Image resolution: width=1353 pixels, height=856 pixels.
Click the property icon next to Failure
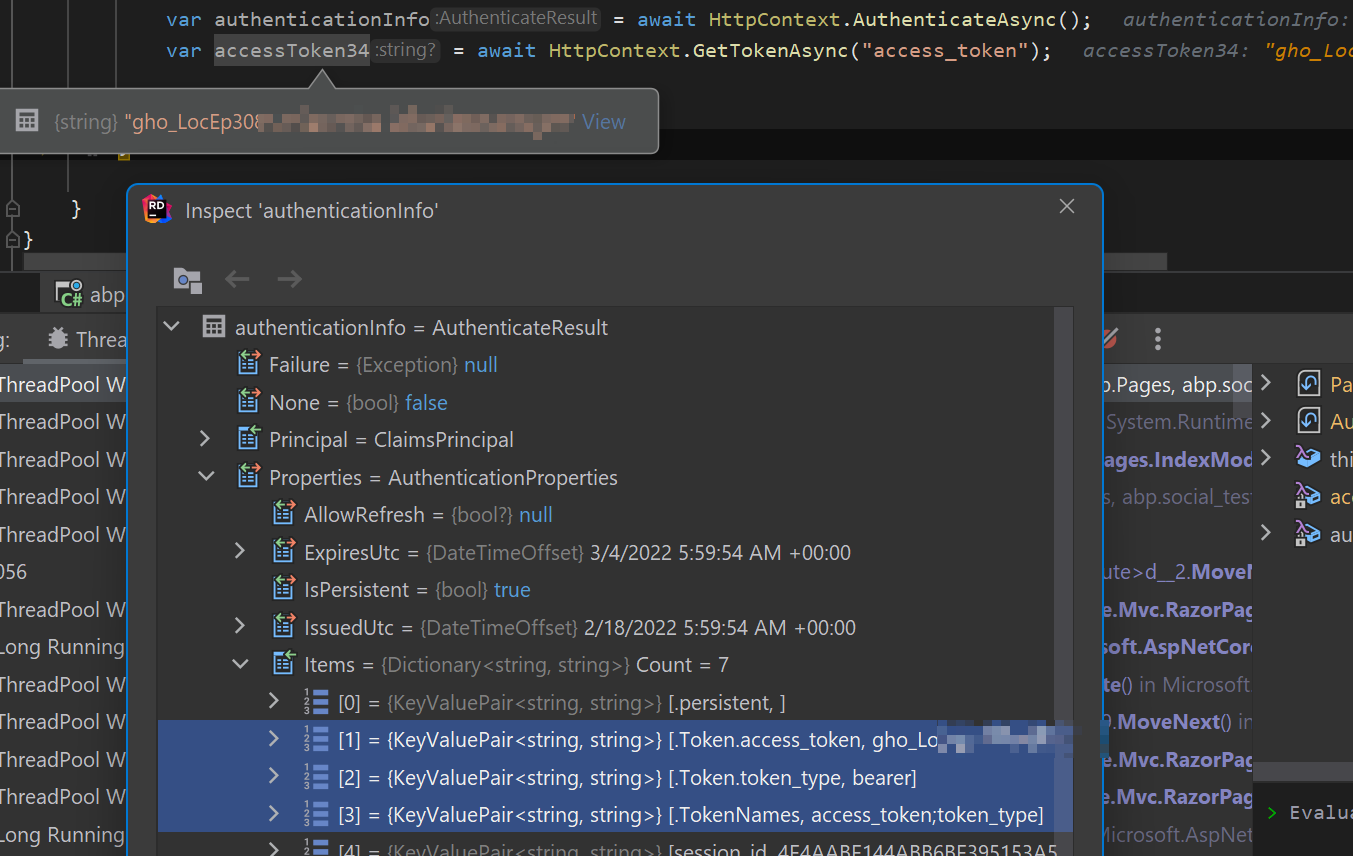tap(249, 365)
